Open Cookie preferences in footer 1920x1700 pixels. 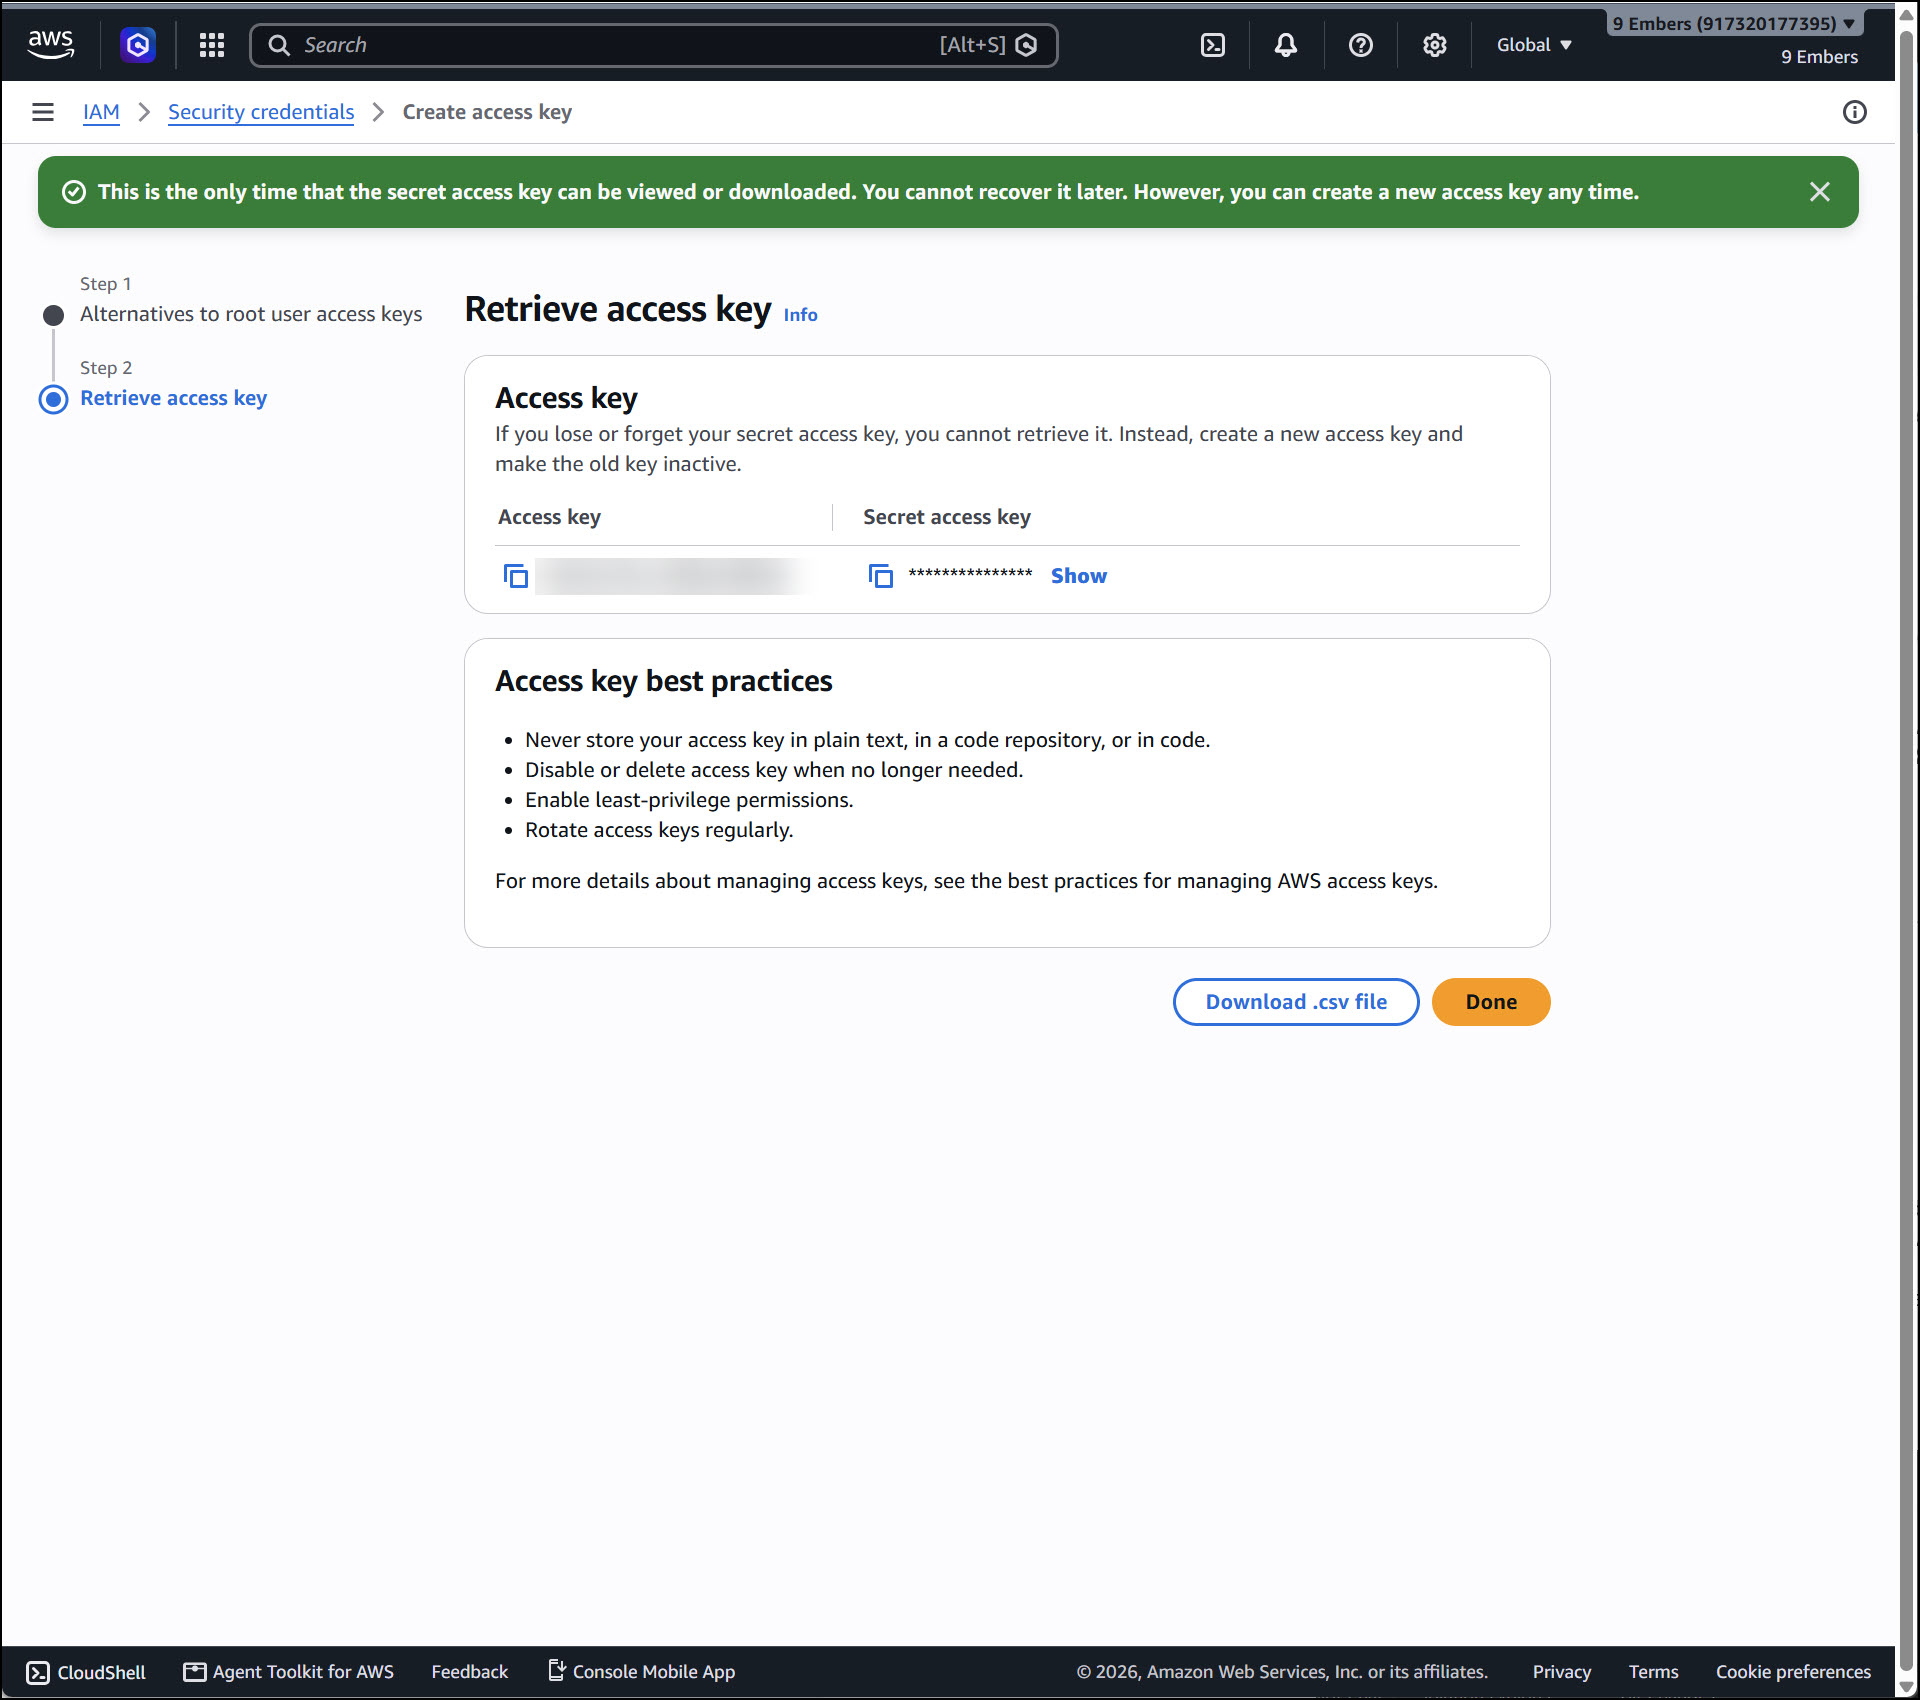pyautogui.click(x=1794, y=1672)
